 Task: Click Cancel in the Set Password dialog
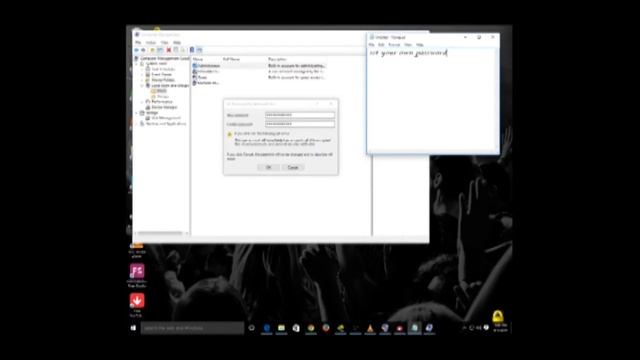293,167
